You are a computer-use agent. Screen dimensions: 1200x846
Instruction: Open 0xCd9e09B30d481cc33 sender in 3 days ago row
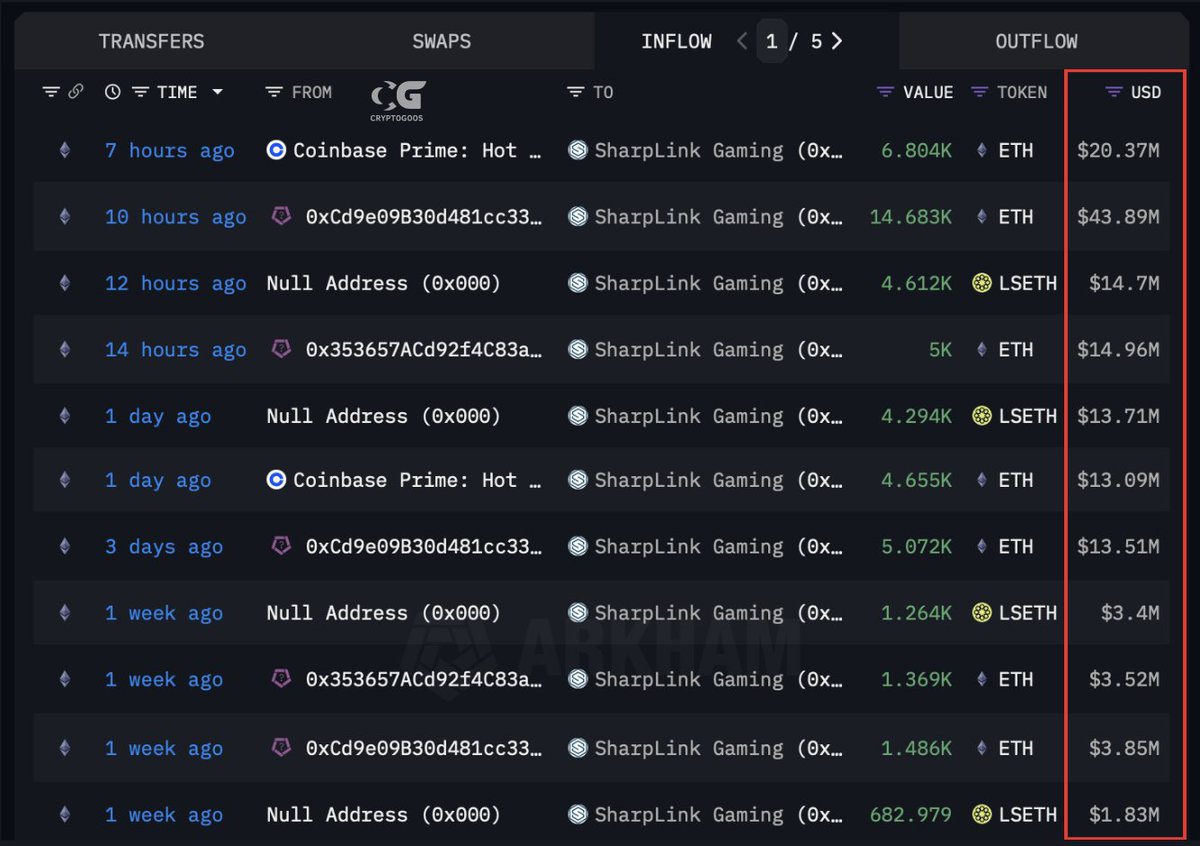click(x=424, y=546)
